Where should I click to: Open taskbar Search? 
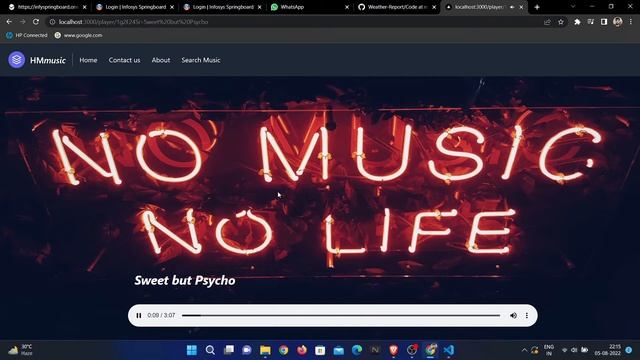point(210,350)
